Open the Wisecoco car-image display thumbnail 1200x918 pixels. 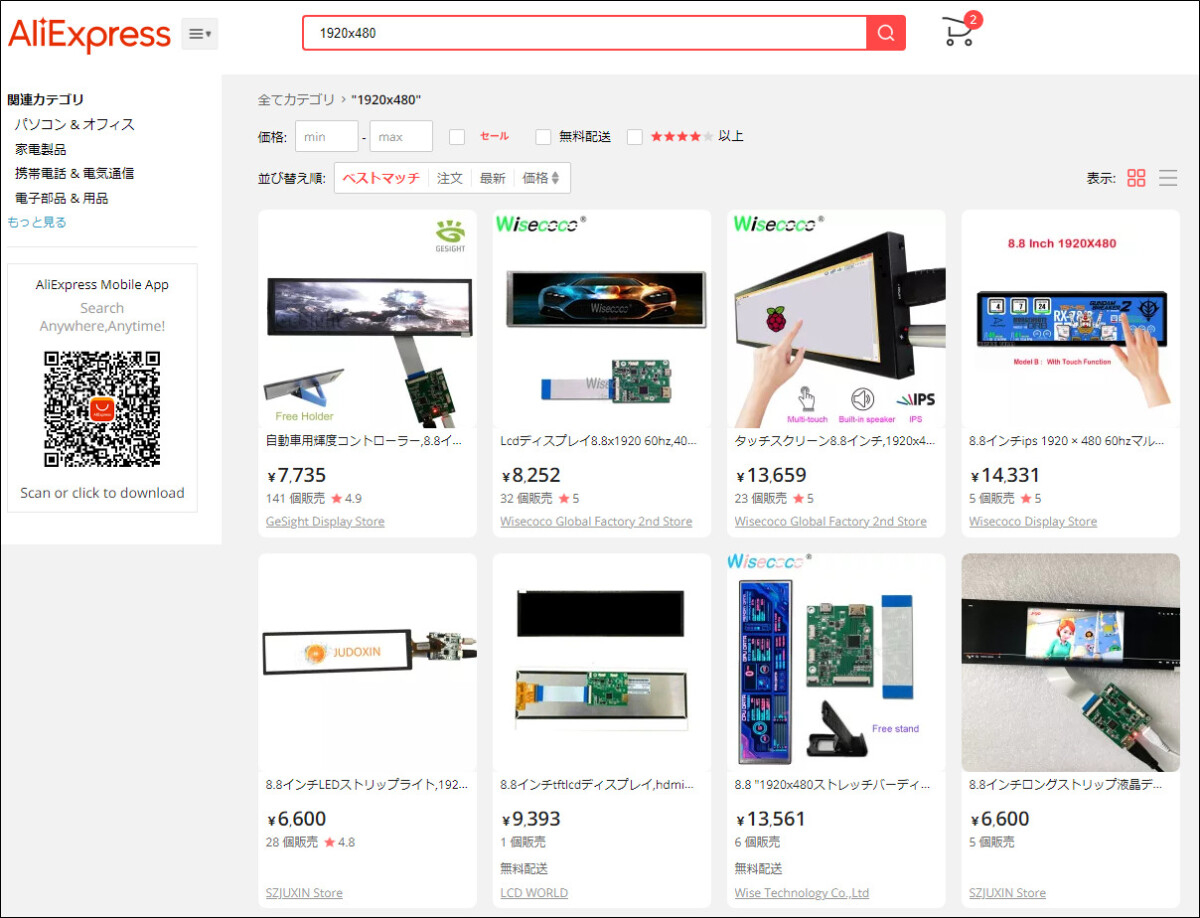point(602,319)
